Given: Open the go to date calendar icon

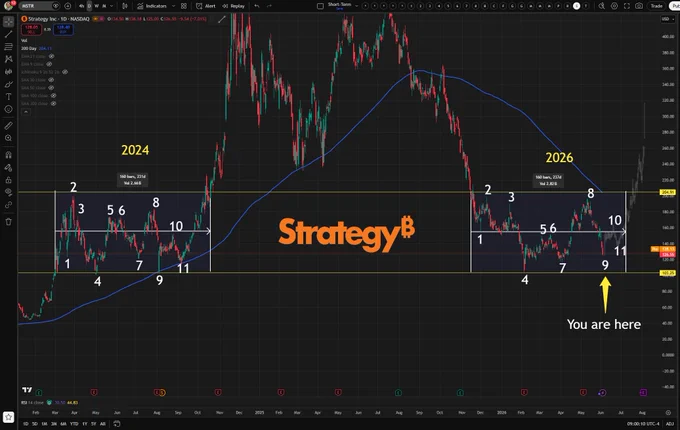Looking at the screenshot, I should (x=116, y=424).
